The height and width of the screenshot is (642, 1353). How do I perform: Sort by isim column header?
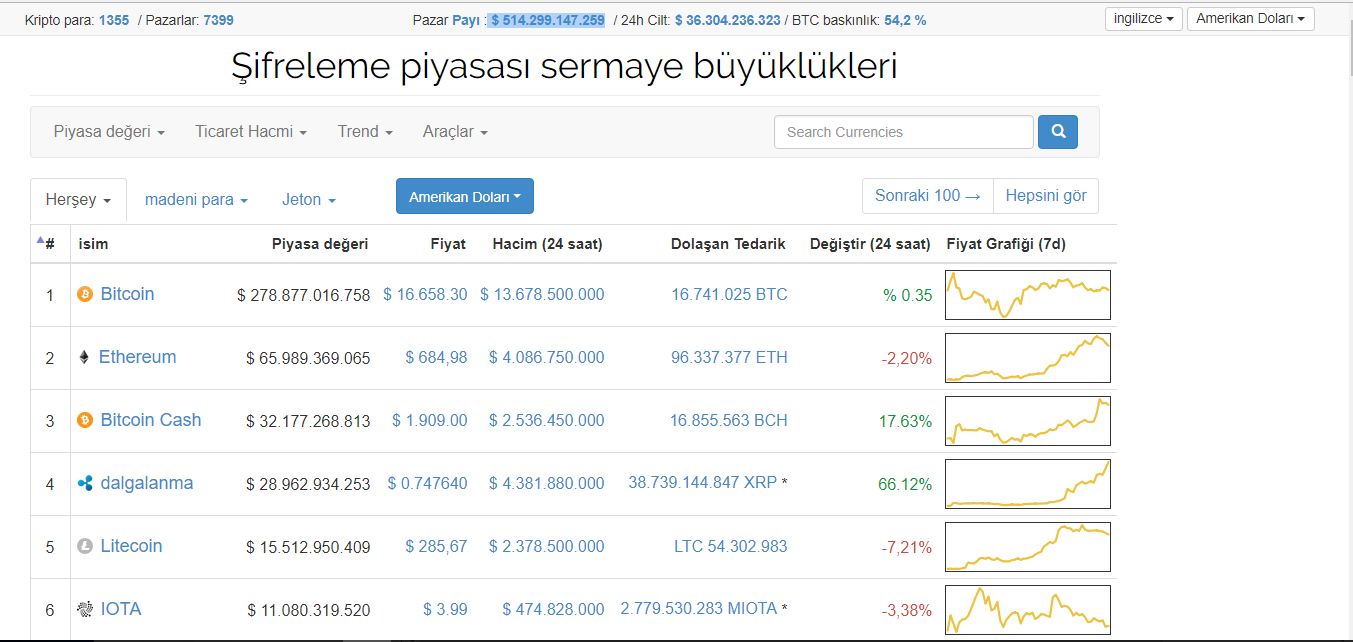tap(93, 244)
